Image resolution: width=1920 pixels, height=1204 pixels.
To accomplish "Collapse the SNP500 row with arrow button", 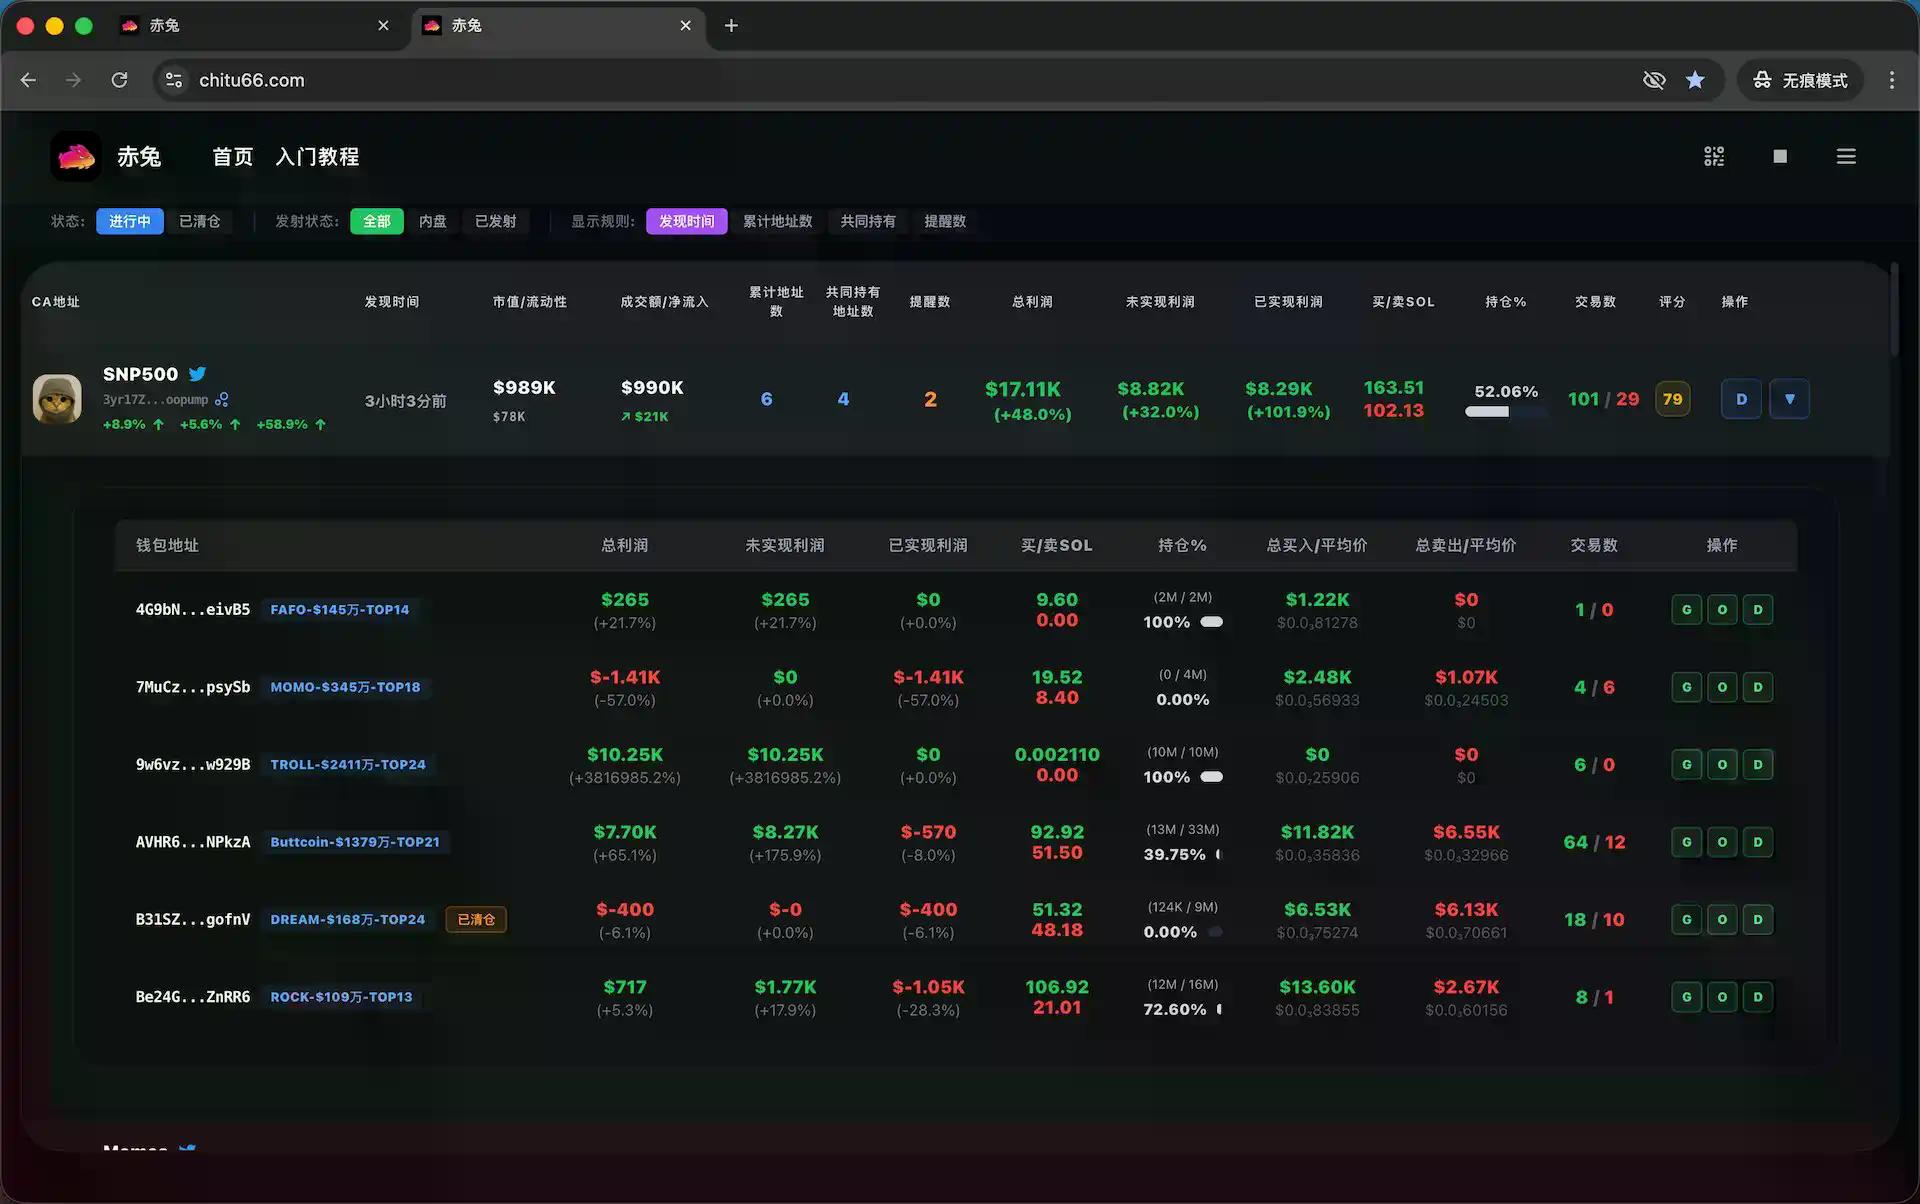I will click(1789, 399).
